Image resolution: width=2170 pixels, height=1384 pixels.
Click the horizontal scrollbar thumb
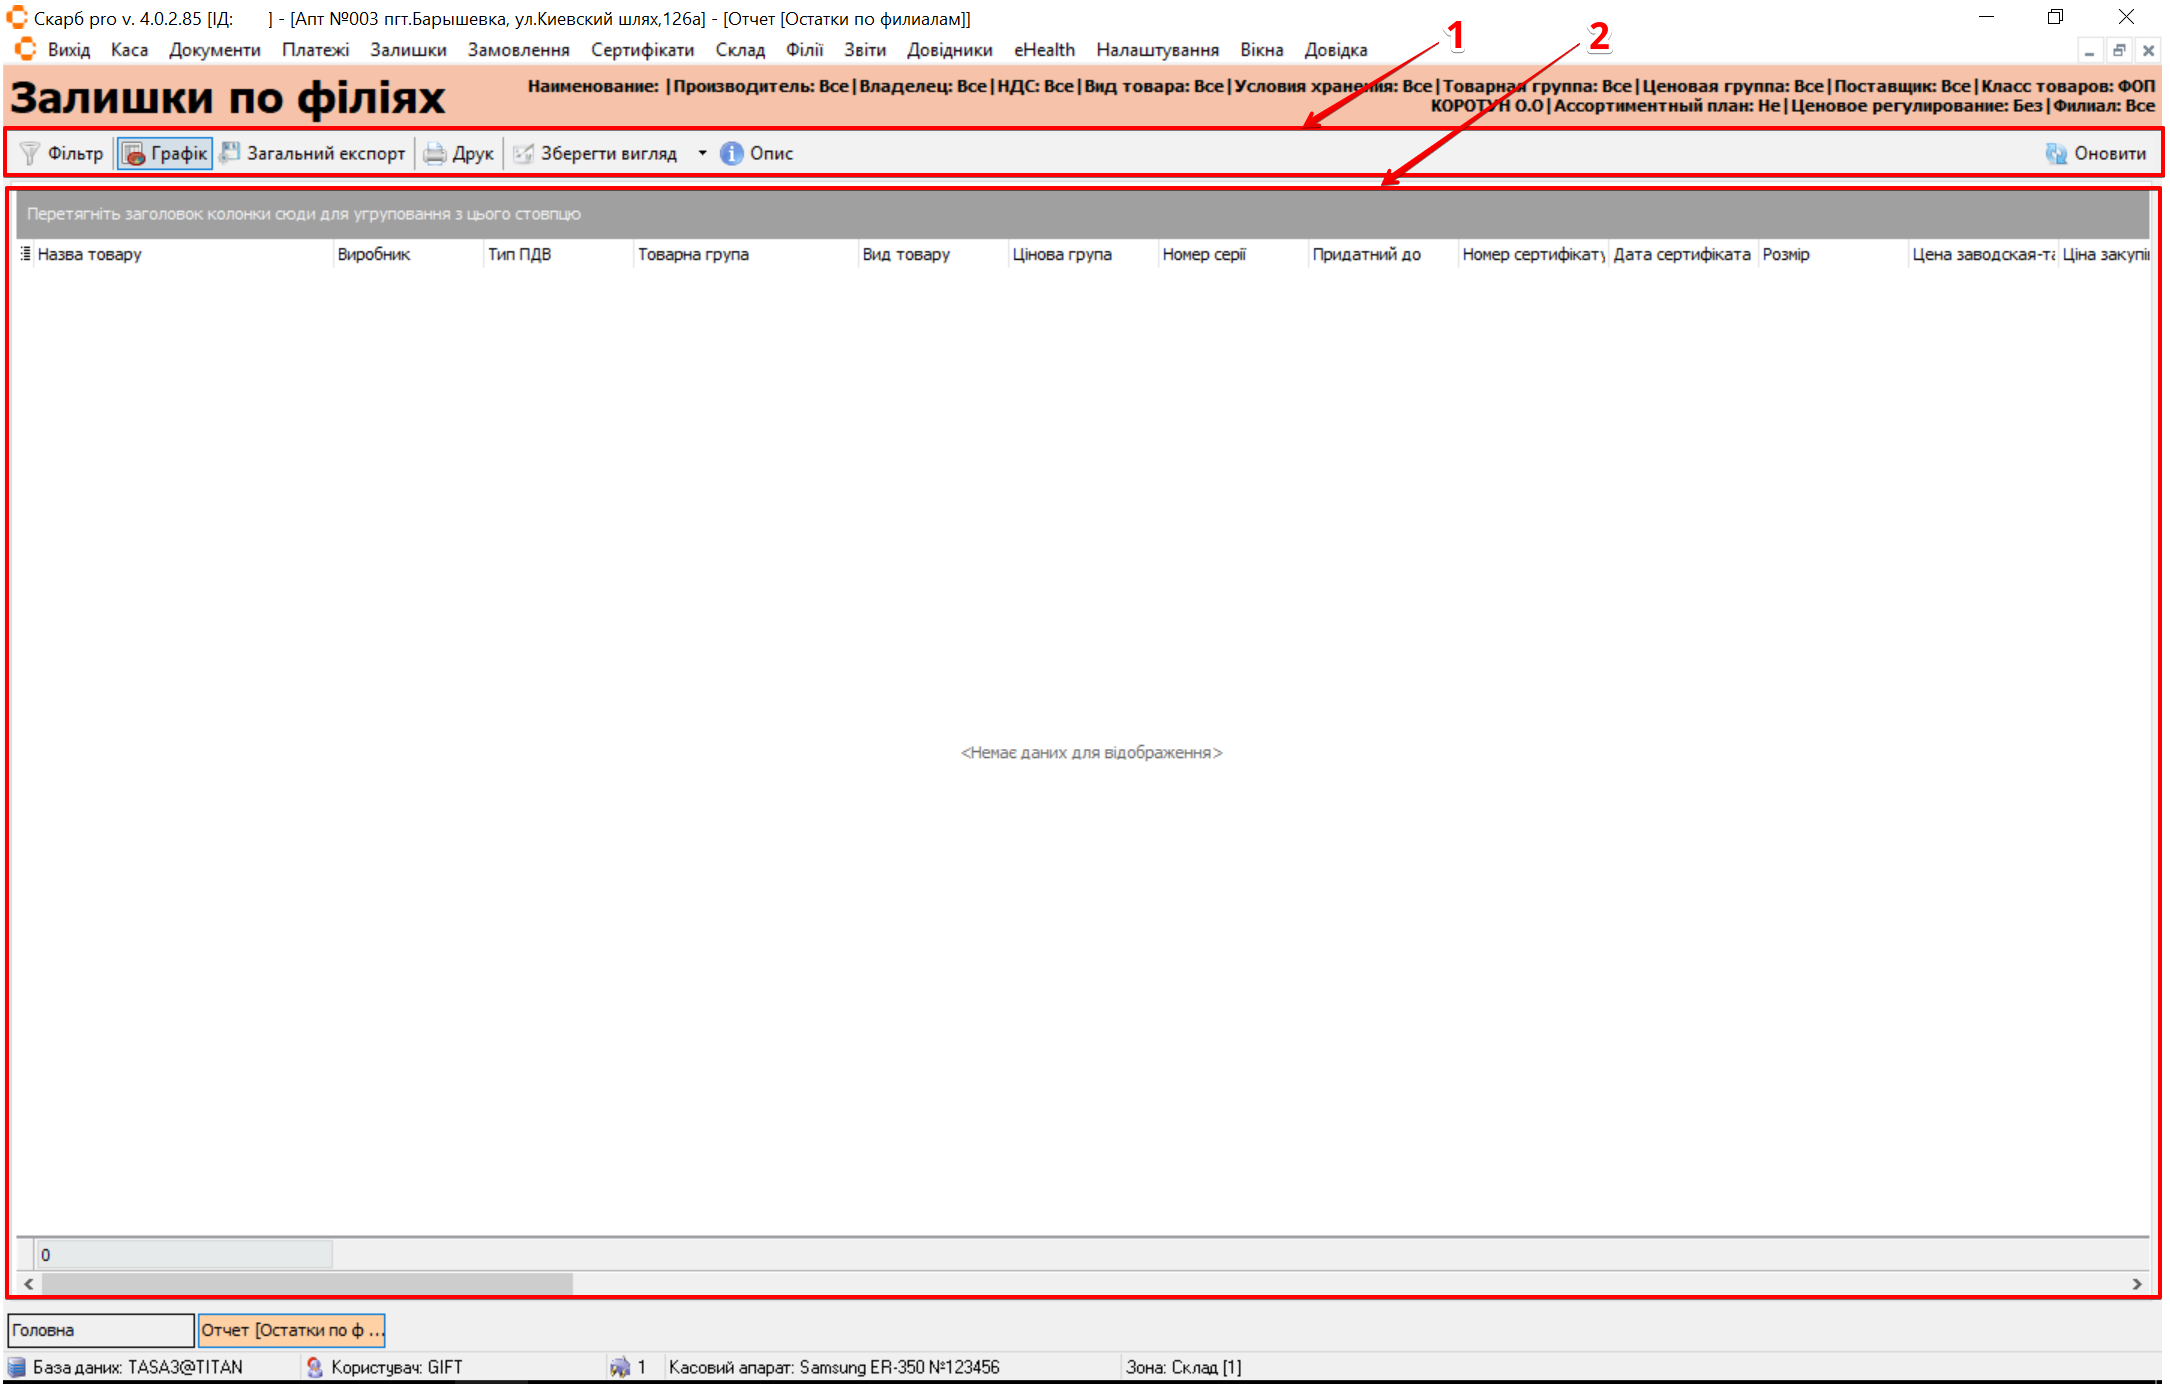[x=306, y=1283]
